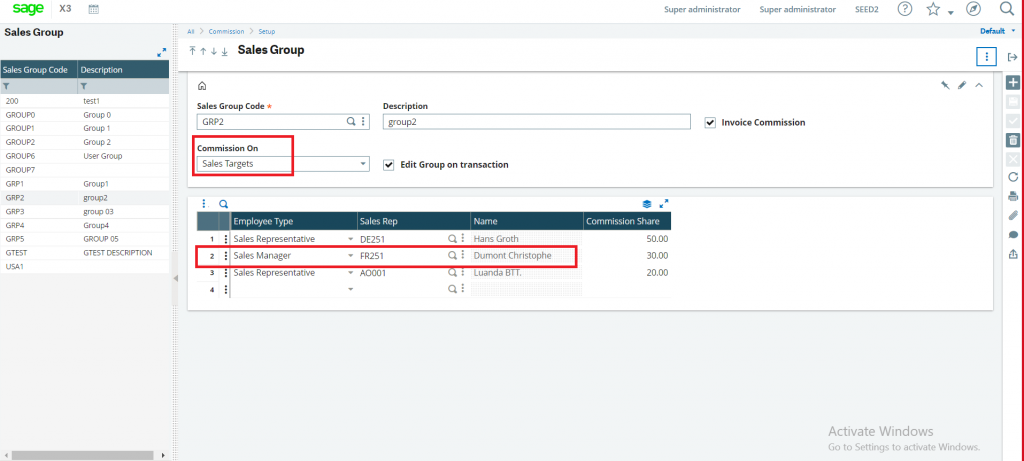Open the help question mark icon

tap(904, 9)
